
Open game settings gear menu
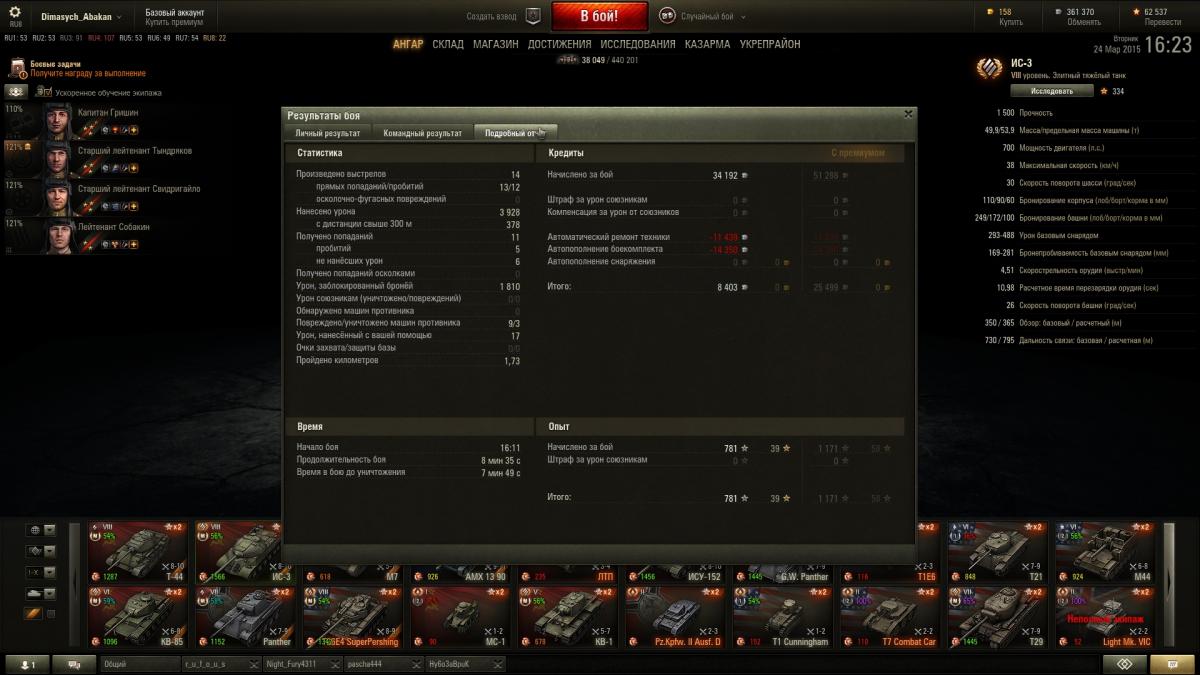14,13
